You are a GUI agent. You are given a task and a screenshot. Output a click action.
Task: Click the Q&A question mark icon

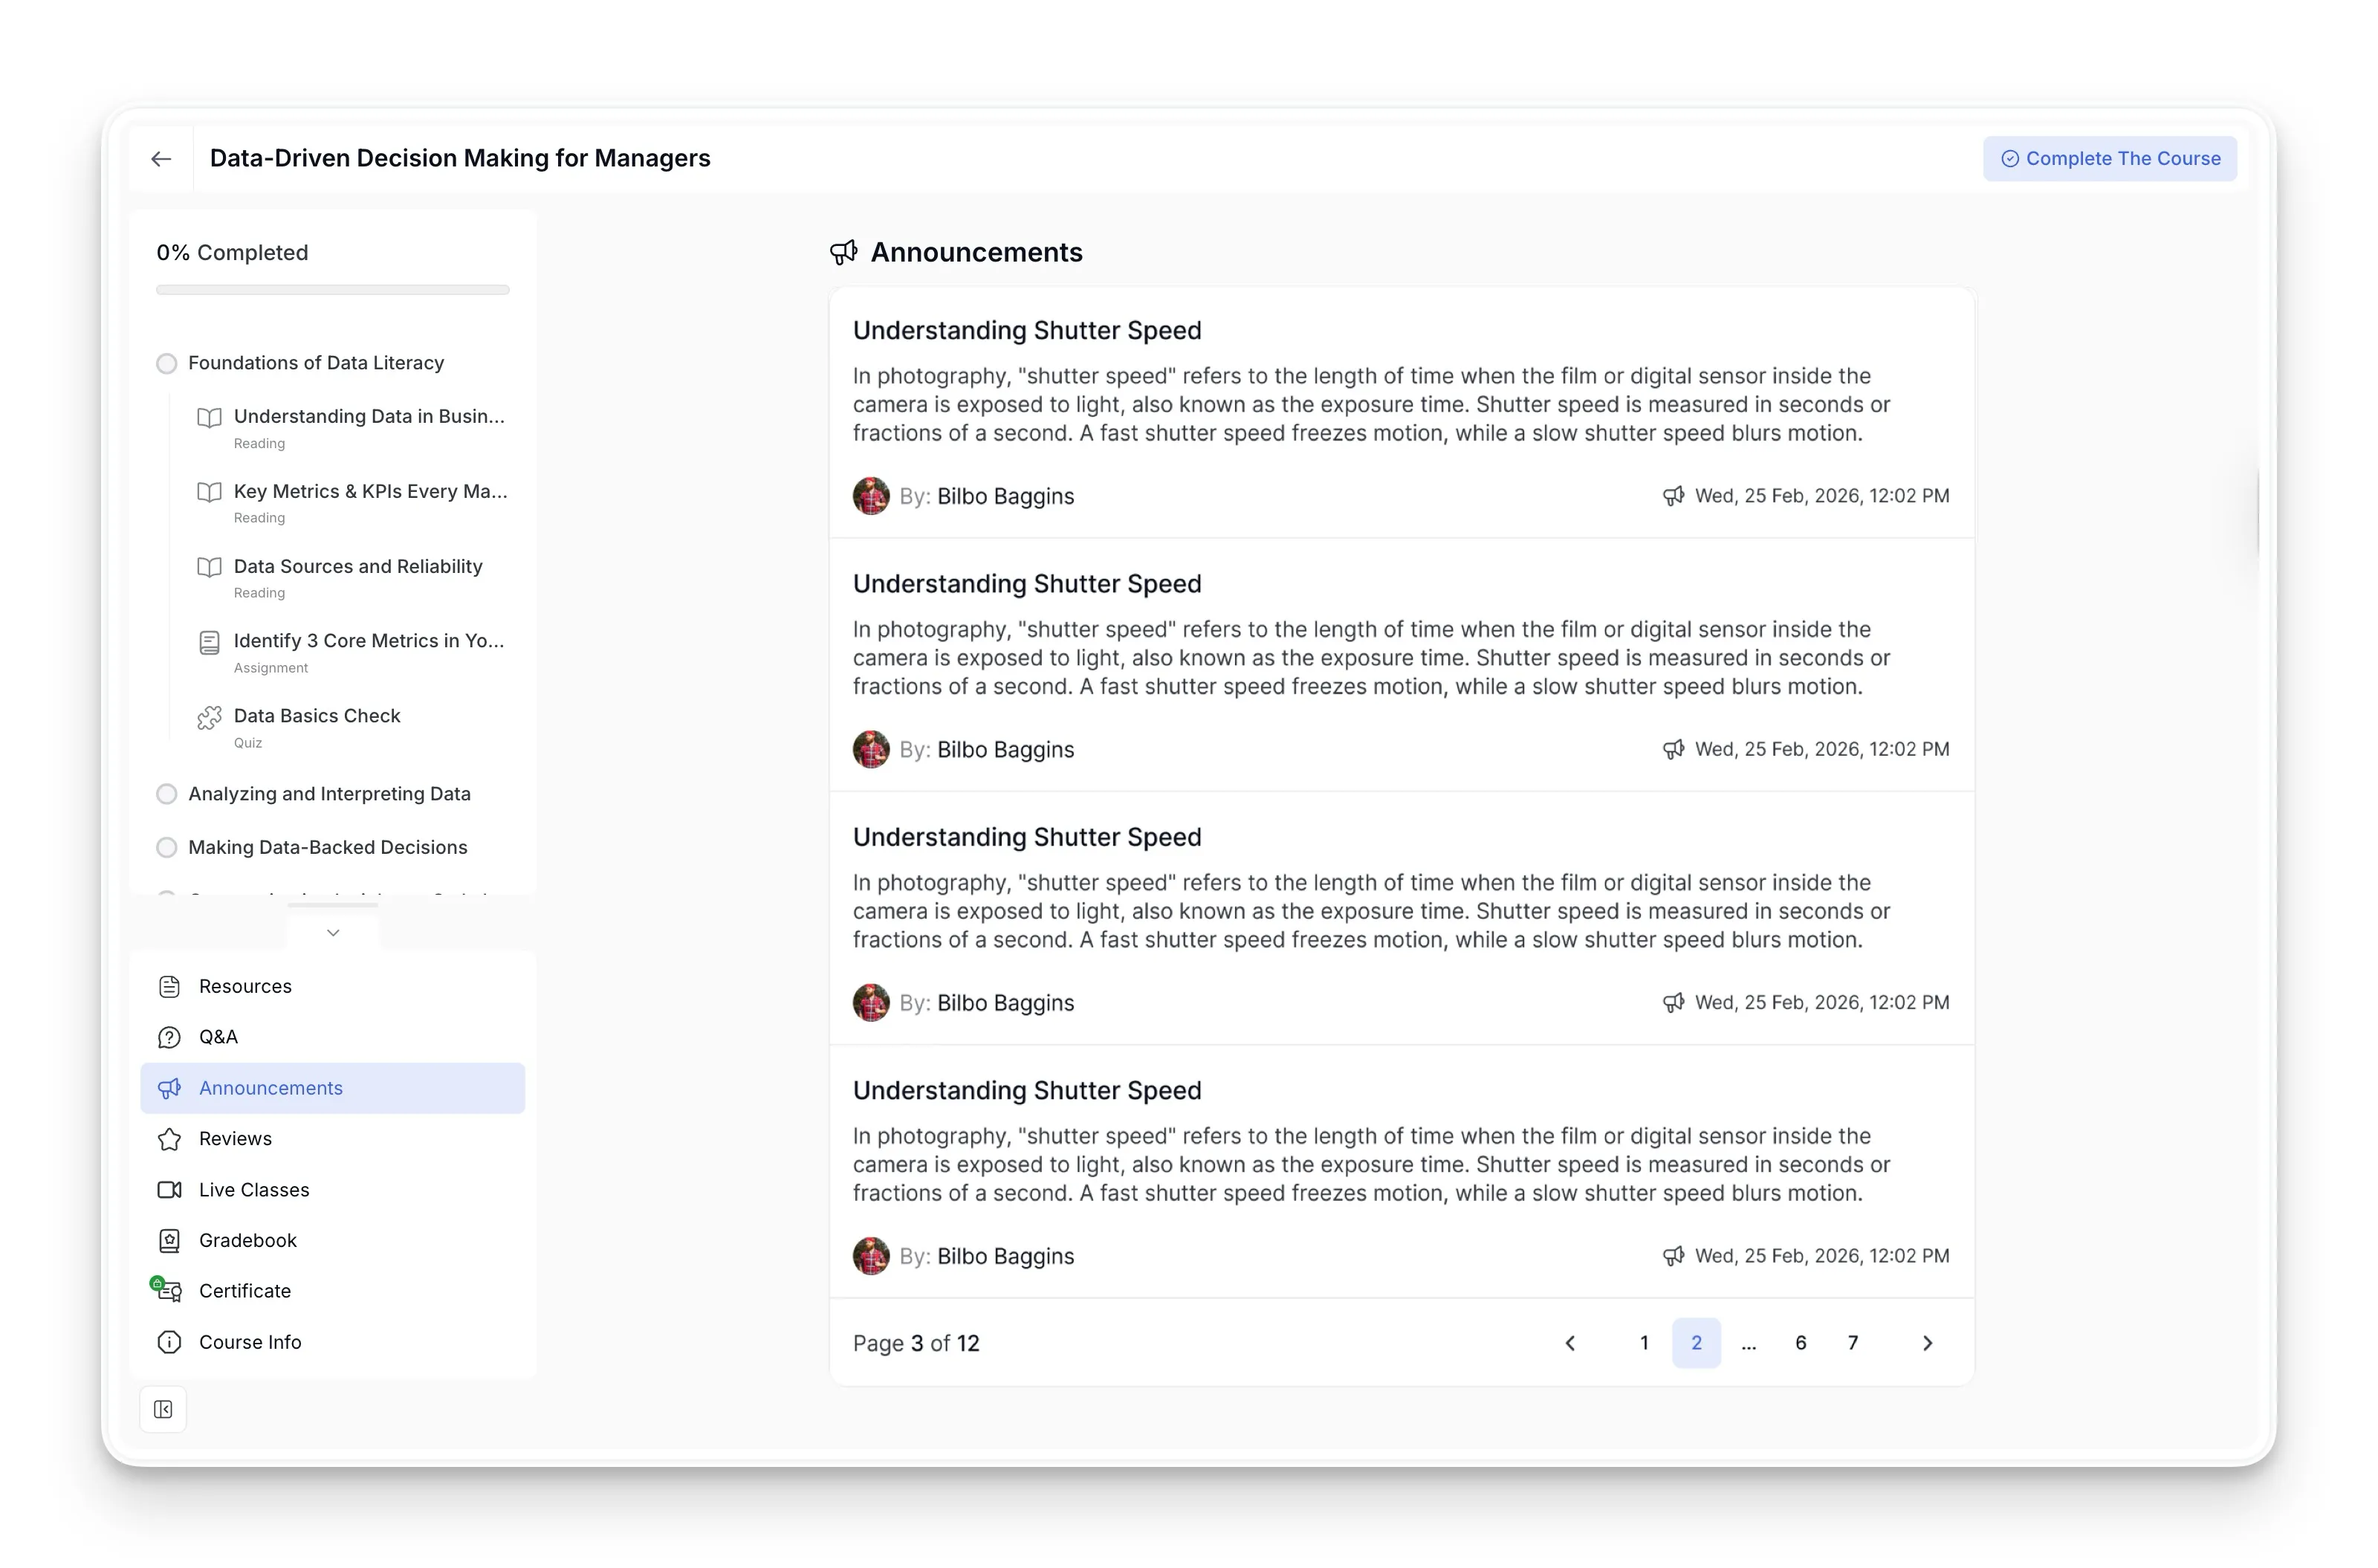click(169, 1038)
